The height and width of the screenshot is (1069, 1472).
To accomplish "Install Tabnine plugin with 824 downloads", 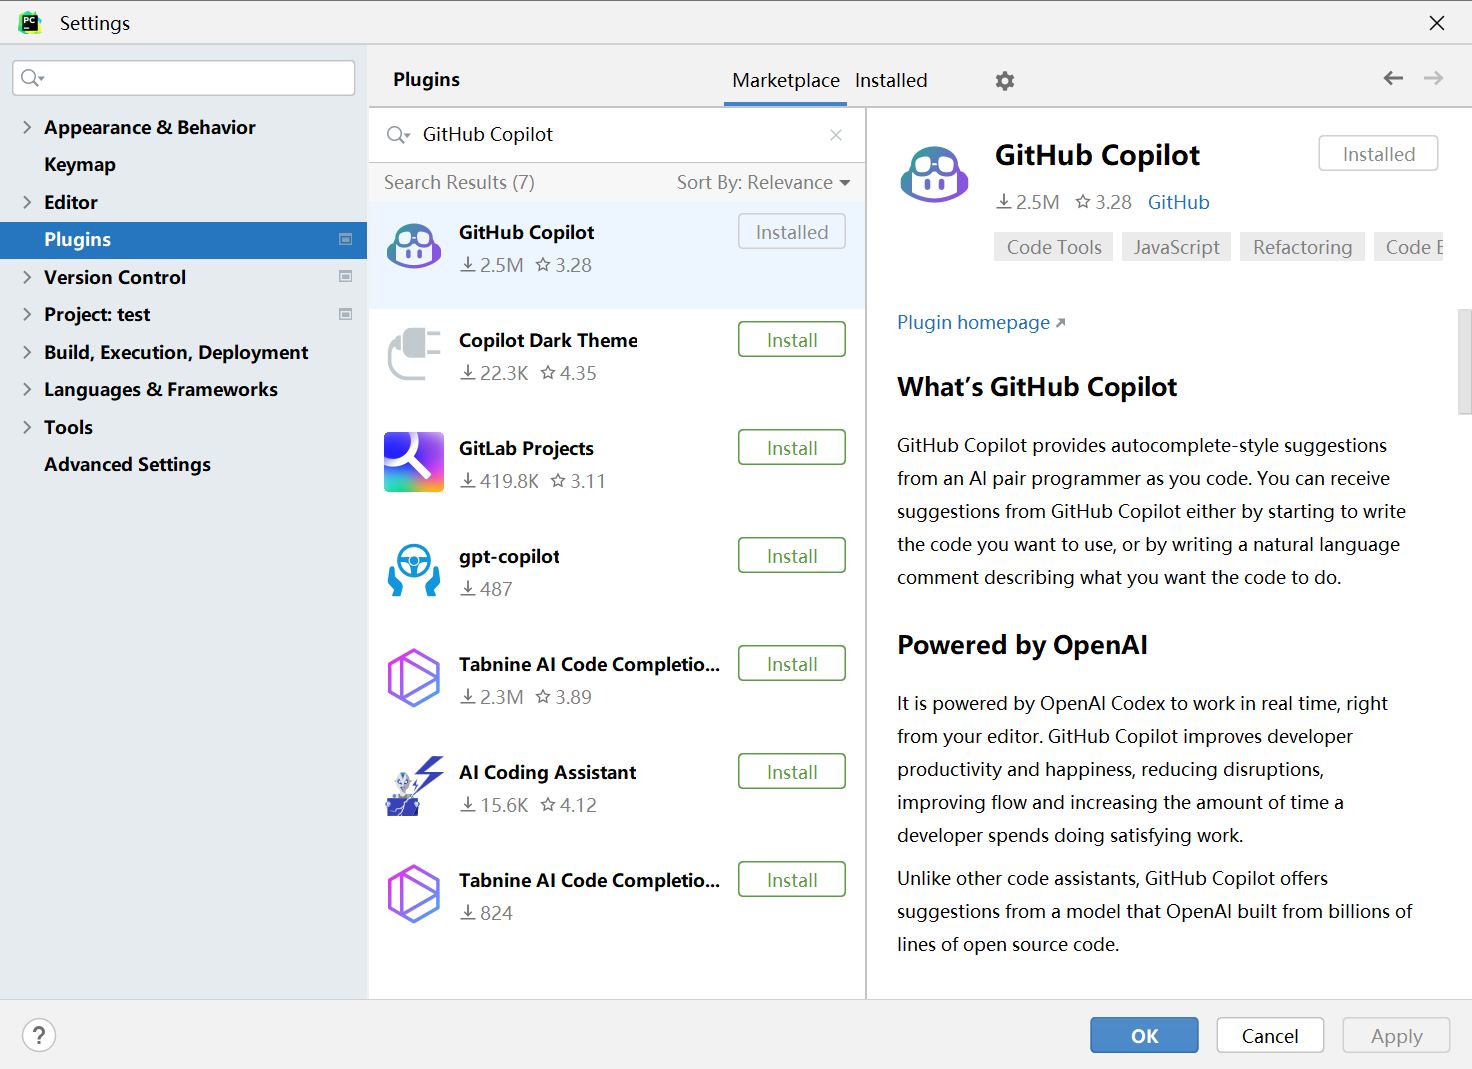I will point(792,880).
